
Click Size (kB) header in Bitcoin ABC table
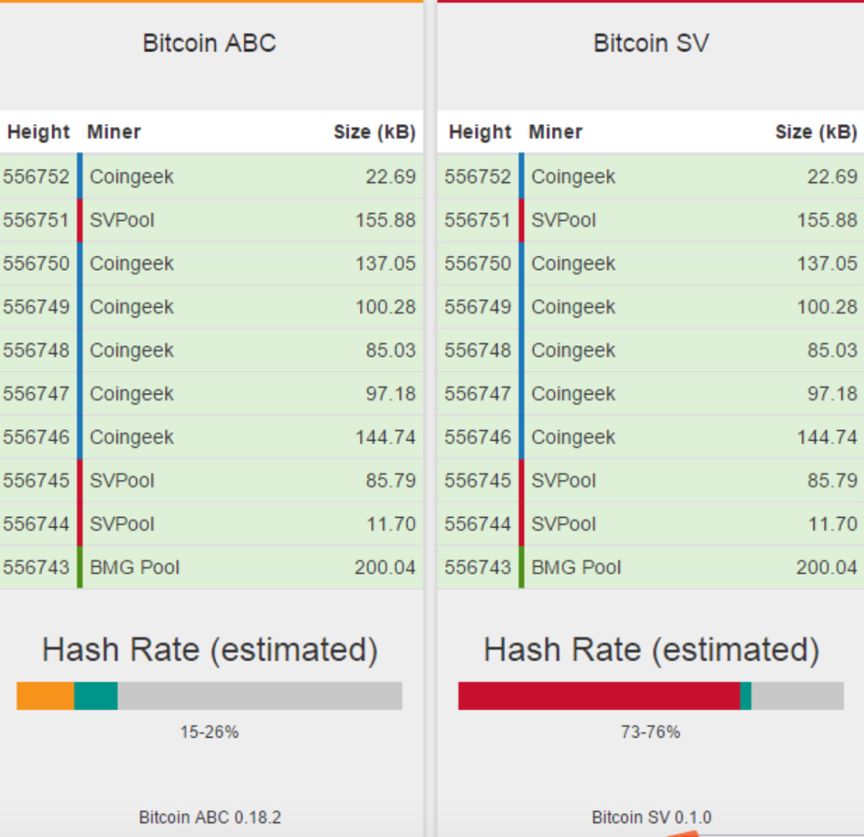(374, 132)
